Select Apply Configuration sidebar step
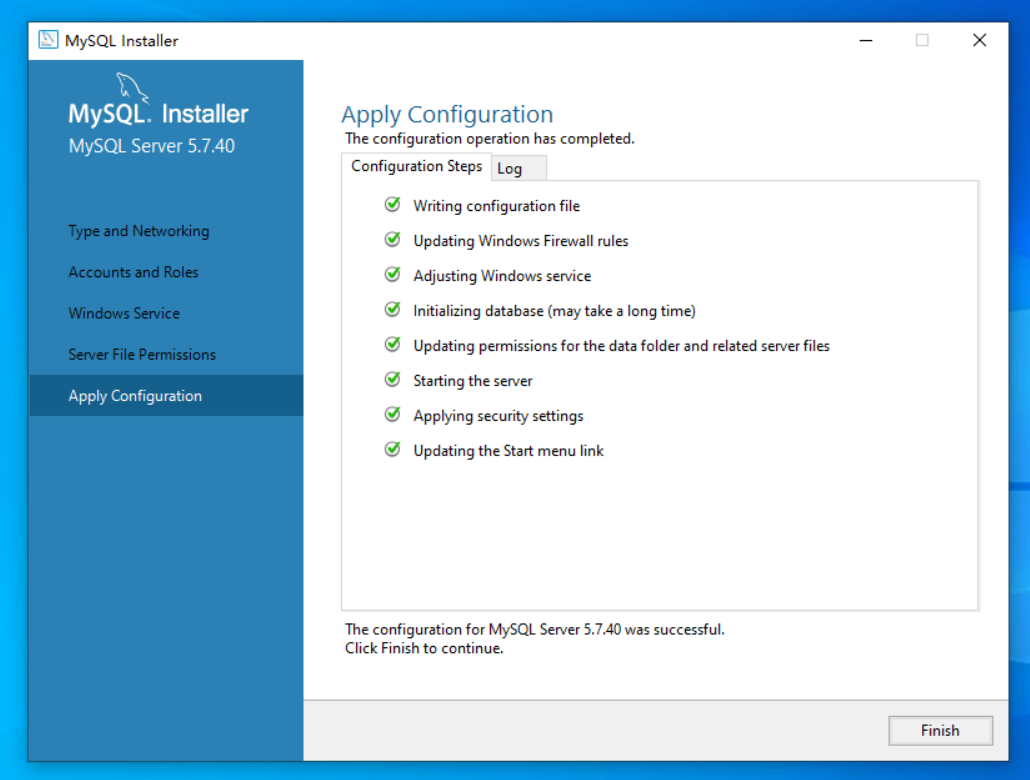Screen dimensions: 1030x780 (x=166, y=396)
